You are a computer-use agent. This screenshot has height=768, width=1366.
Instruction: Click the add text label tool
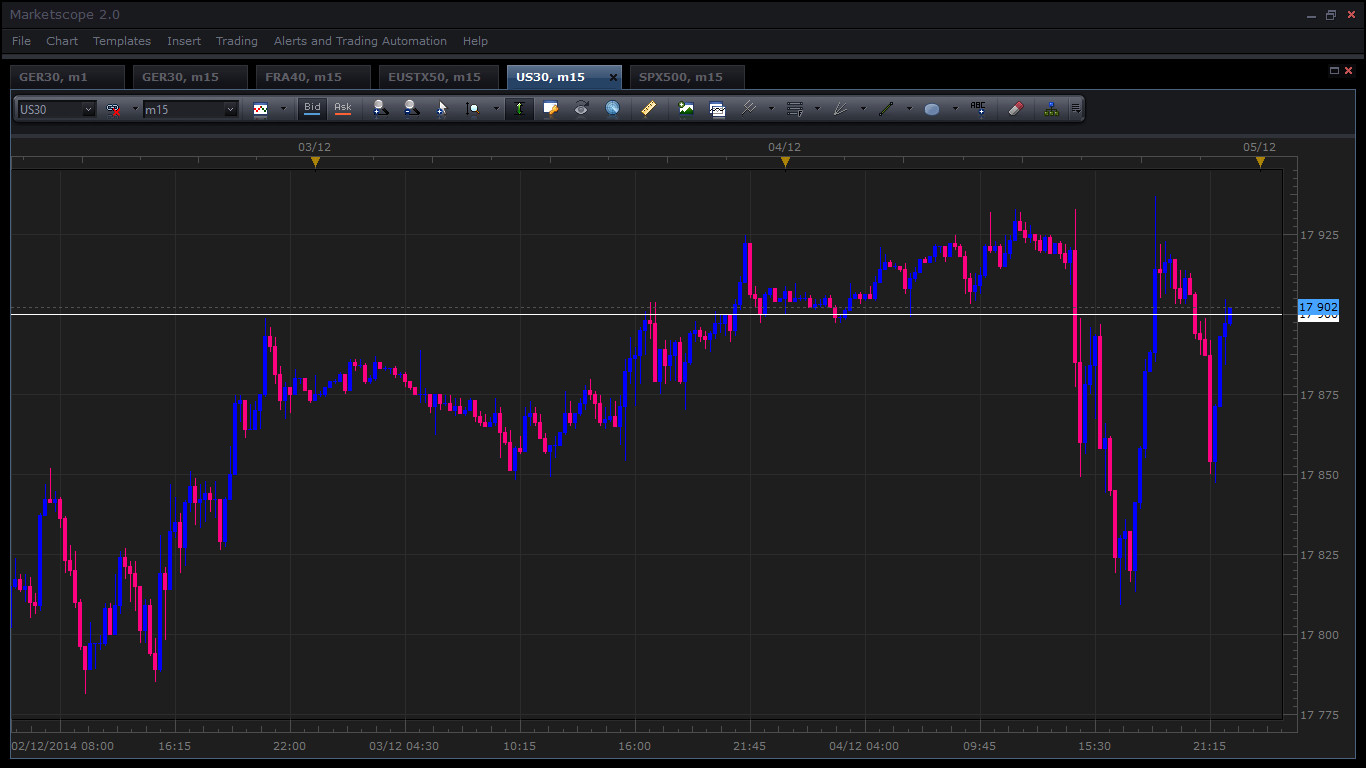pyautogui.click(x=978, y=109)
